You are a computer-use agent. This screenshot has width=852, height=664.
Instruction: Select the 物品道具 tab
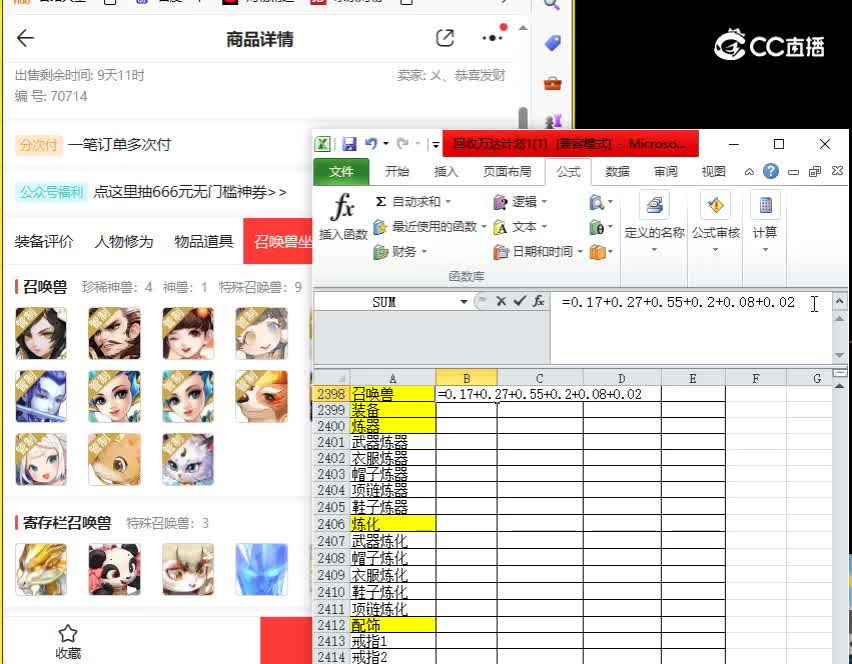203,241
